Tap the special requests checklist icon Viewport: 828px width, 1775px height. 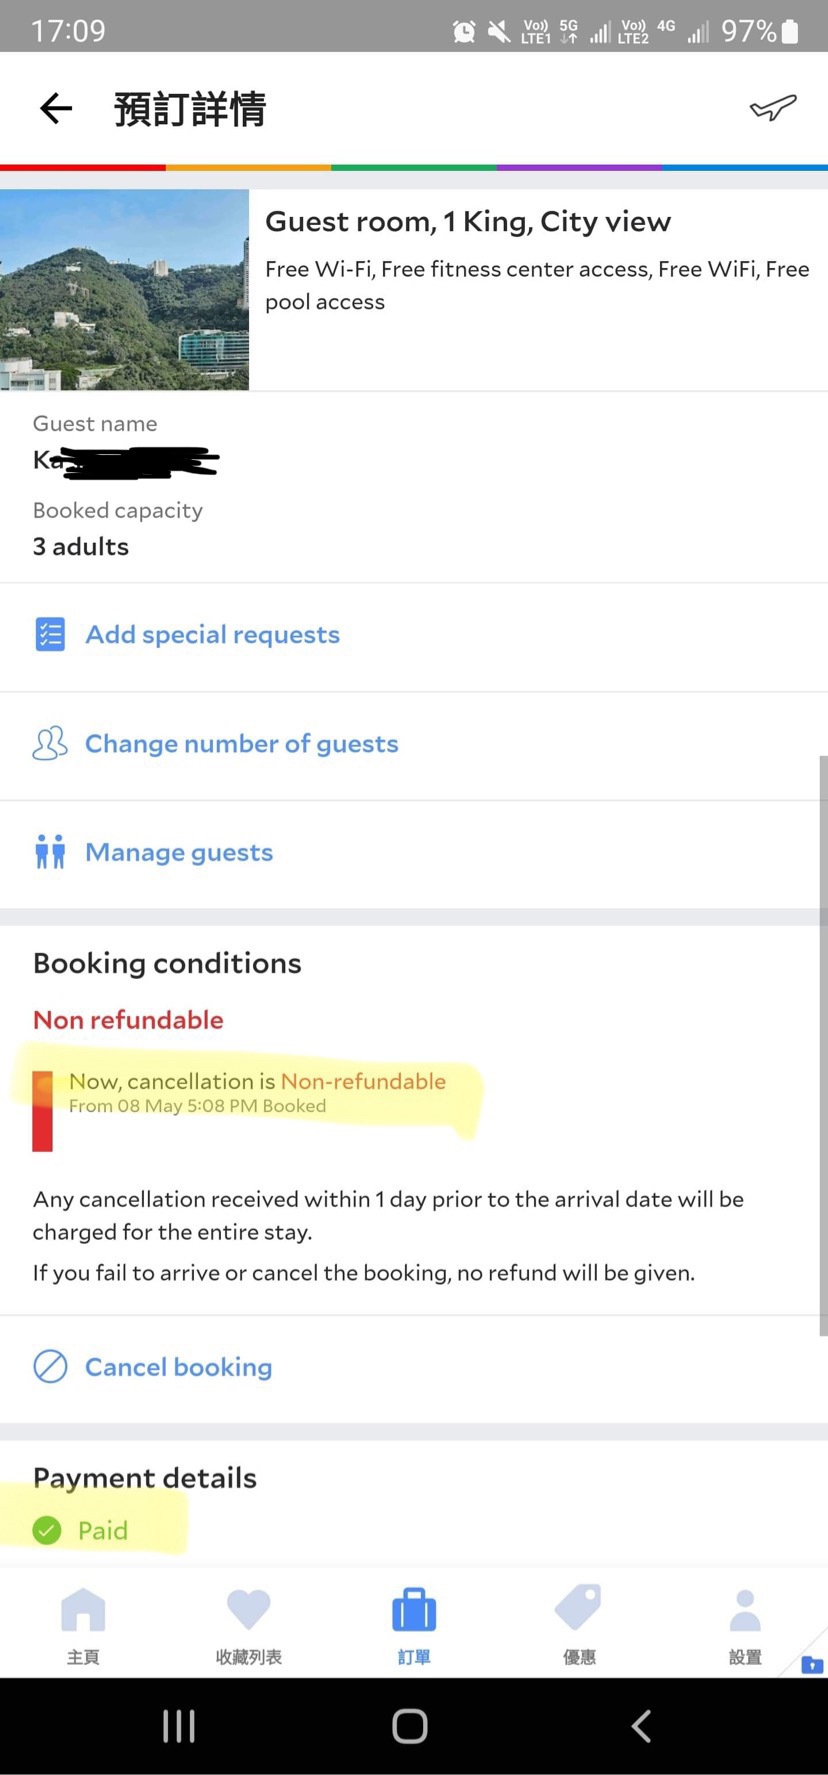coord(50,635)
